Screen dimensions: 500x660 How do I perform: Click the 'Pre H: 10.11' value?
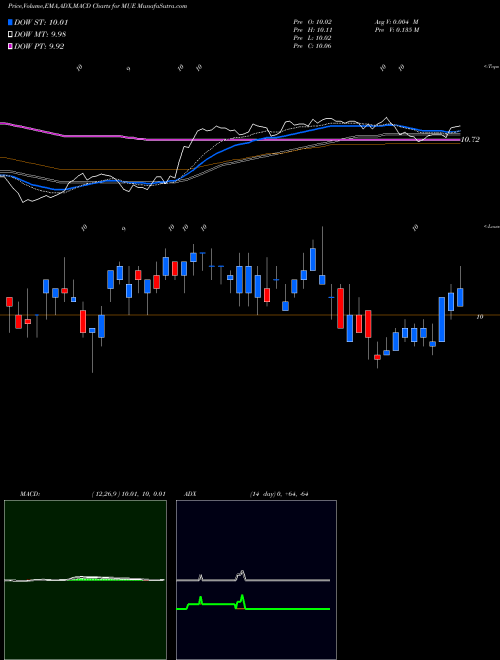point(312,30)
